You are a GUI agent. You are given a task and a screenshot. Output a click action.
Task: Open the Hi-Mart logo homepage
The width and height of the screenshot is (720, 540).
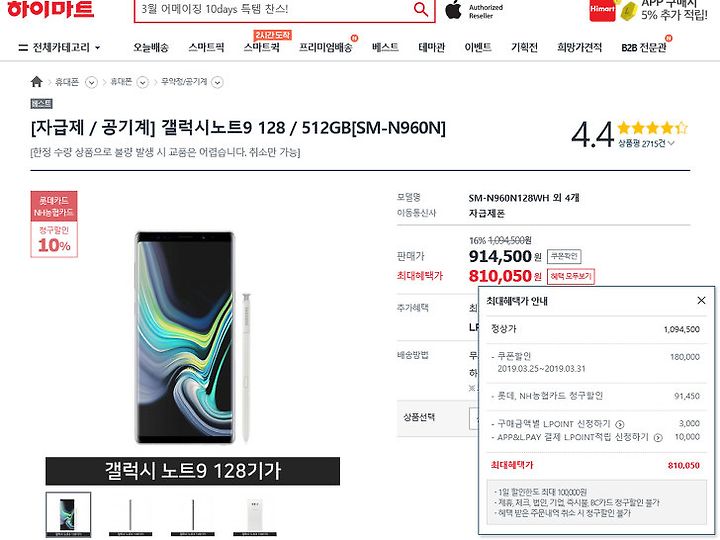(51, 9)
